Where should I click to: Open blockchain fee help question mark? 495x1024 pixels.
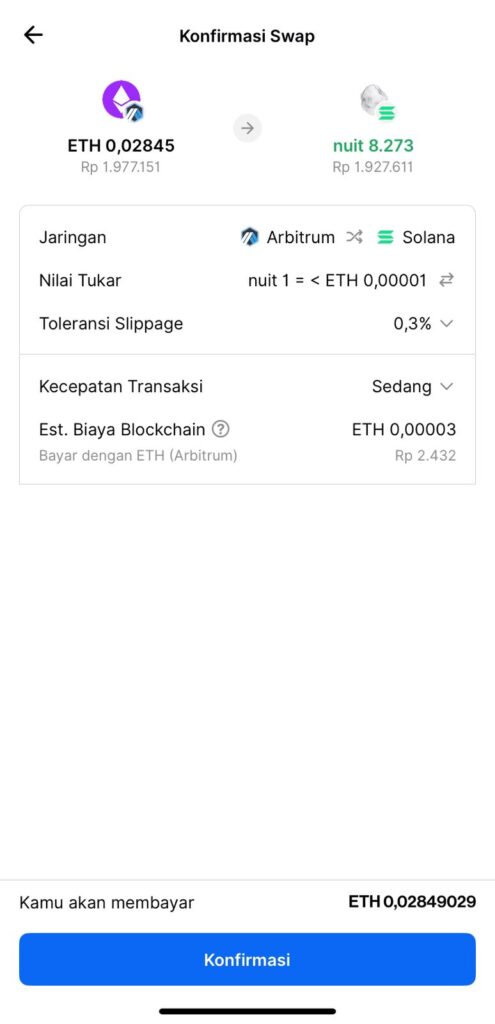(221, 429)
